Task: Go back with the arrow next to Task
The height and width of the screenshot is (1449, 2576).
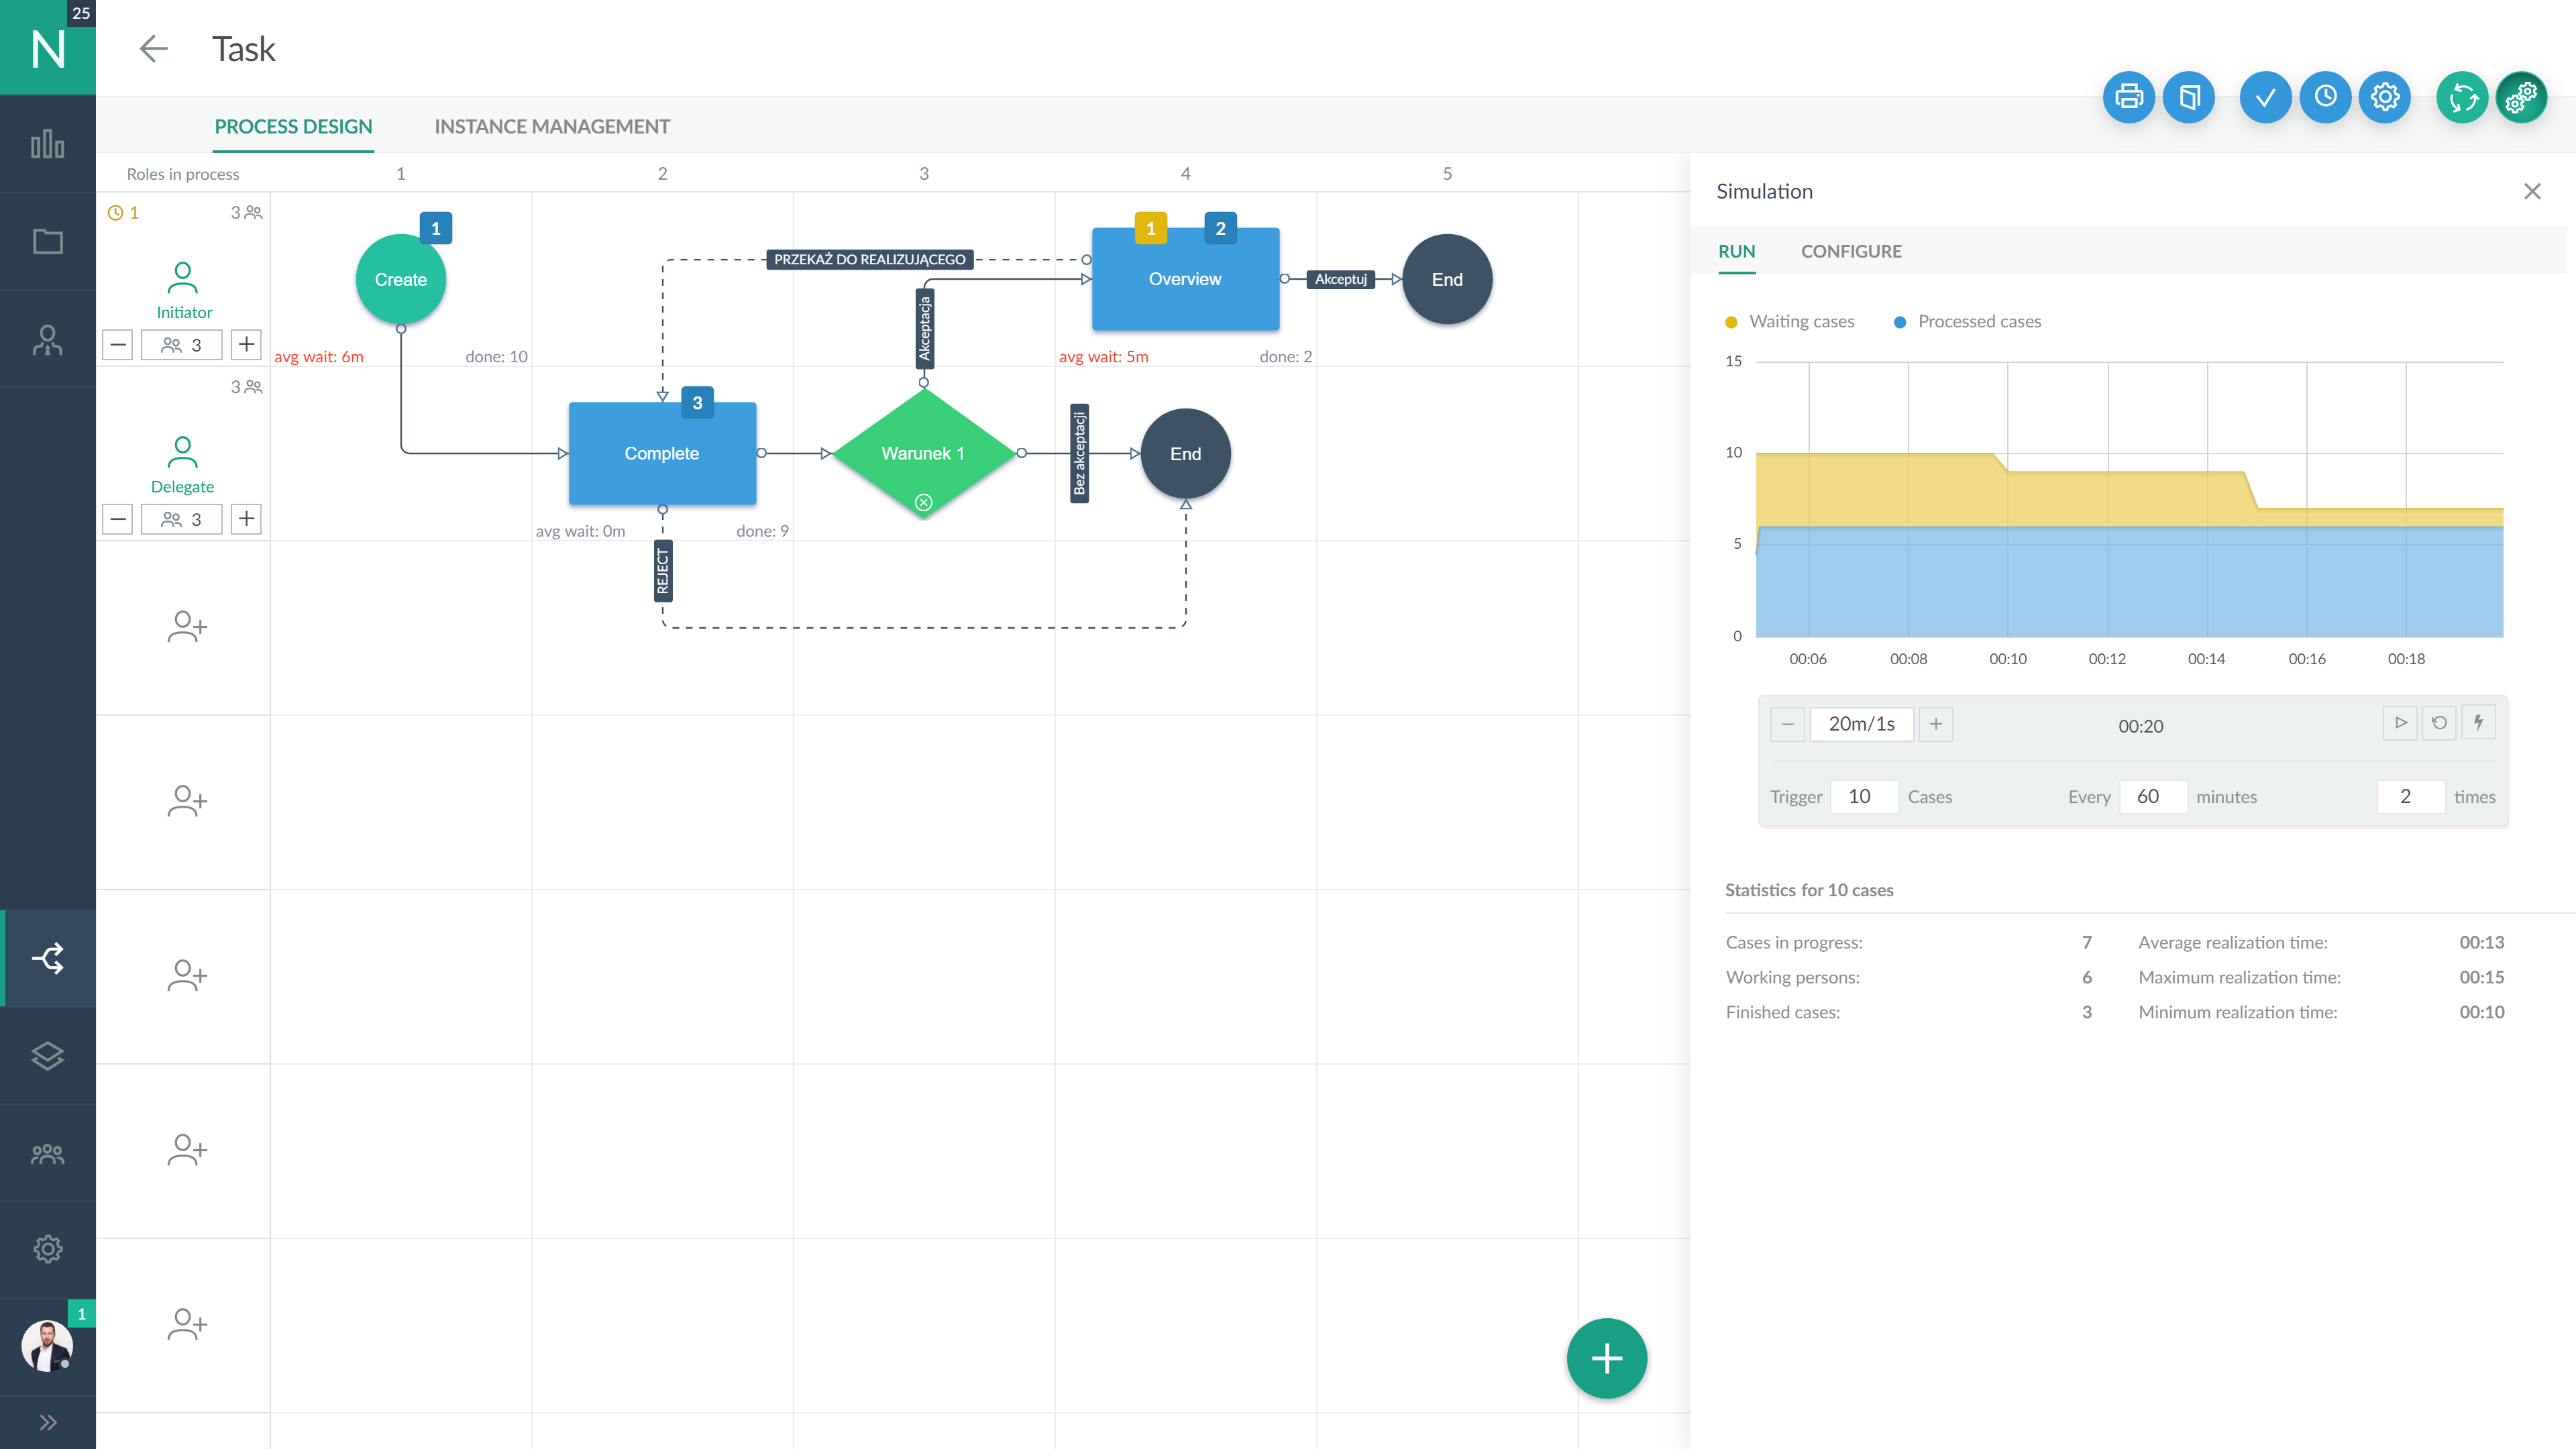Action: (x=153, y=48)
